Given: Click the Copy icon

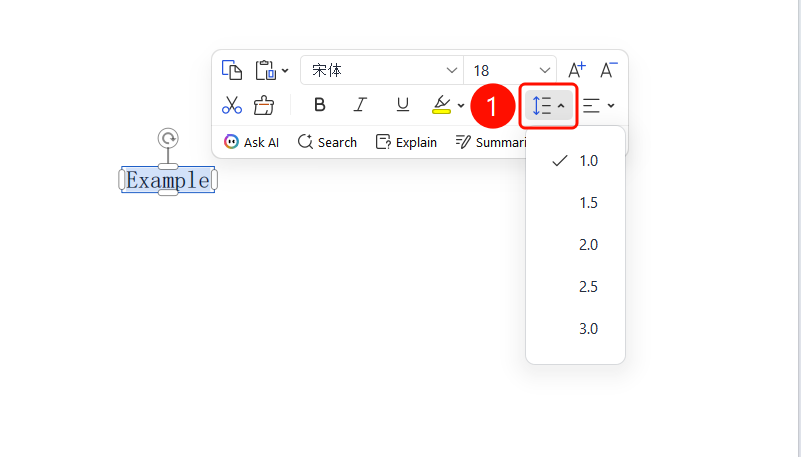Looking at the screenshot, I should 231,70.
